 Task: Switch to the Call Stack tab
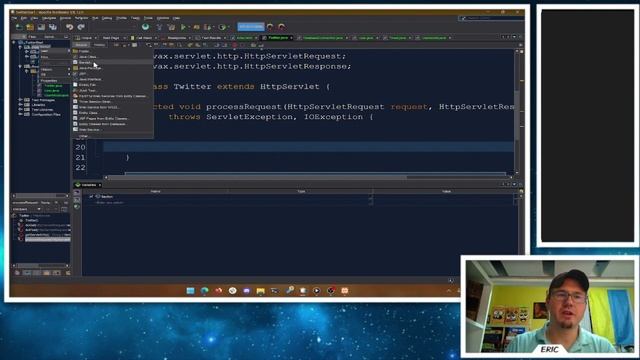[144, 38]
